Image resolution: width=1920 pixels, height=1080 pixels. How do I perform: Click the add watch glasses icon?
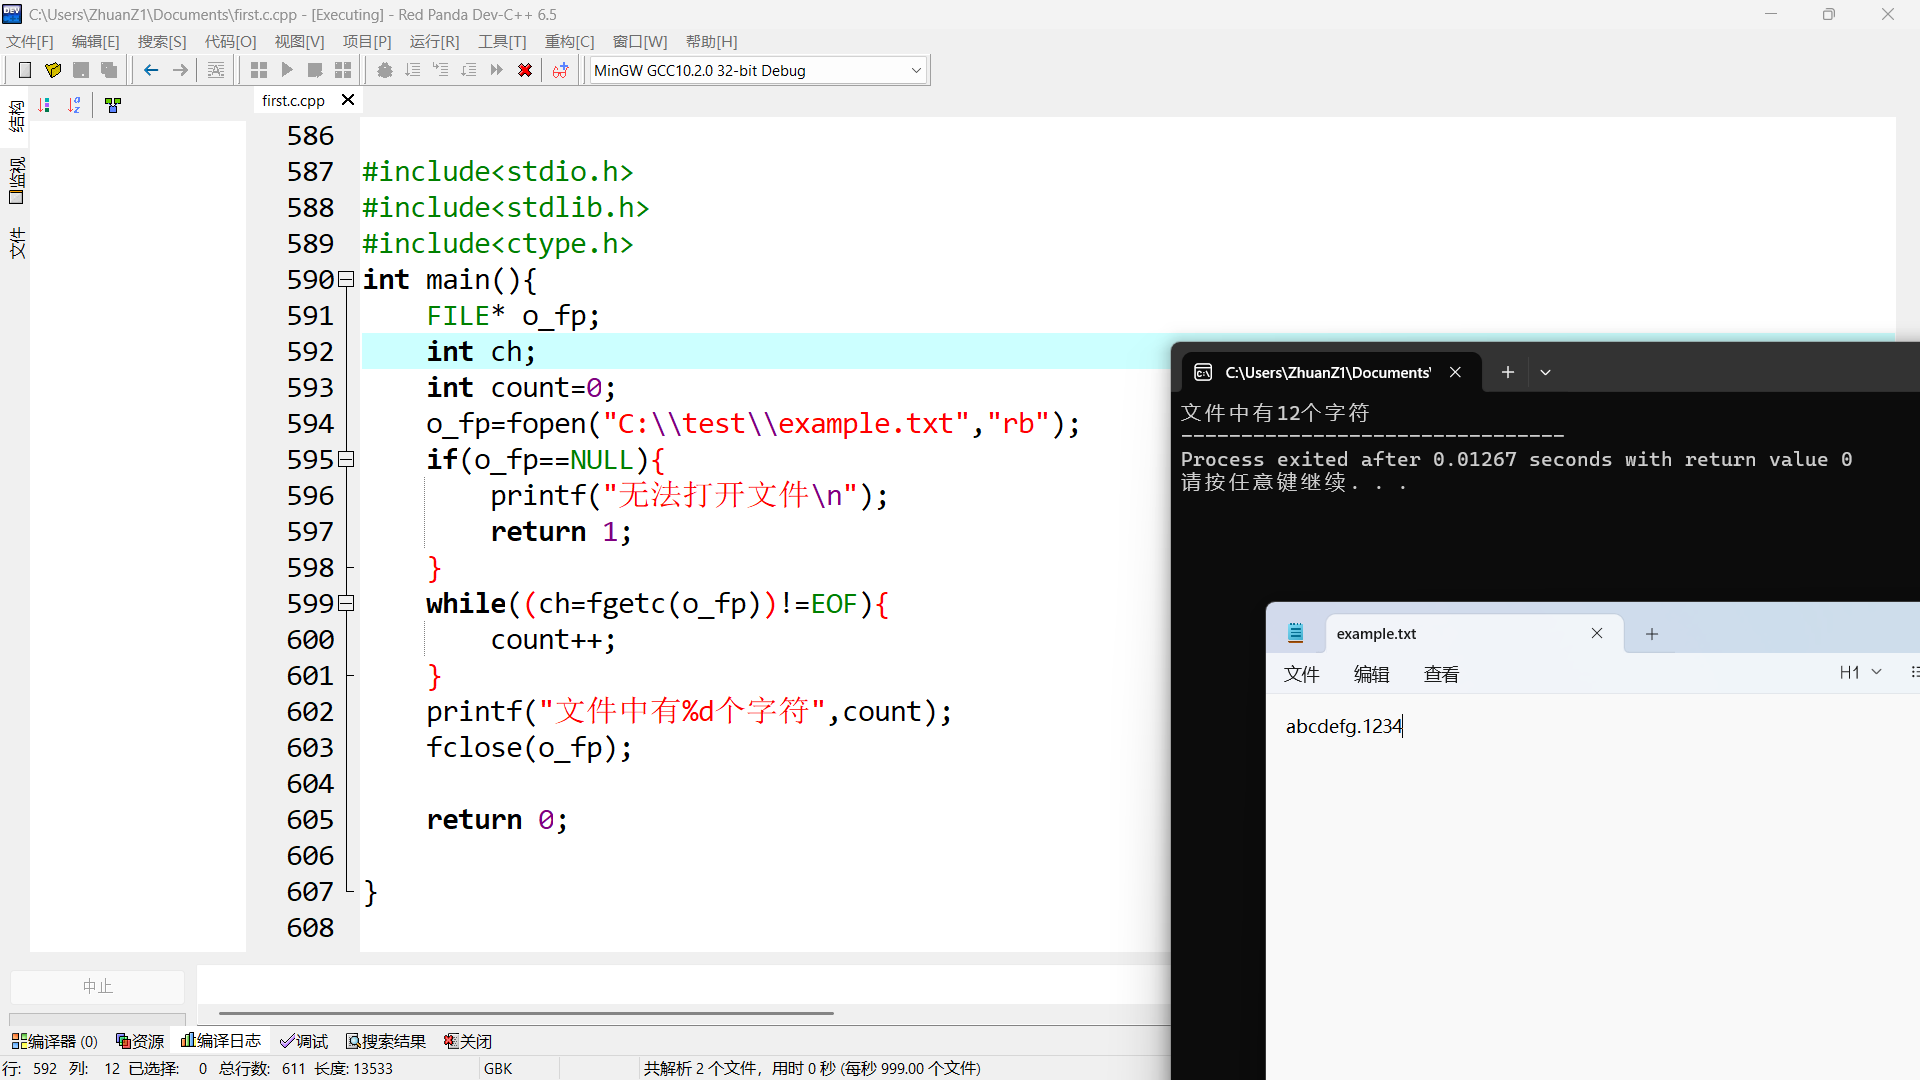[x=560, y=70]
